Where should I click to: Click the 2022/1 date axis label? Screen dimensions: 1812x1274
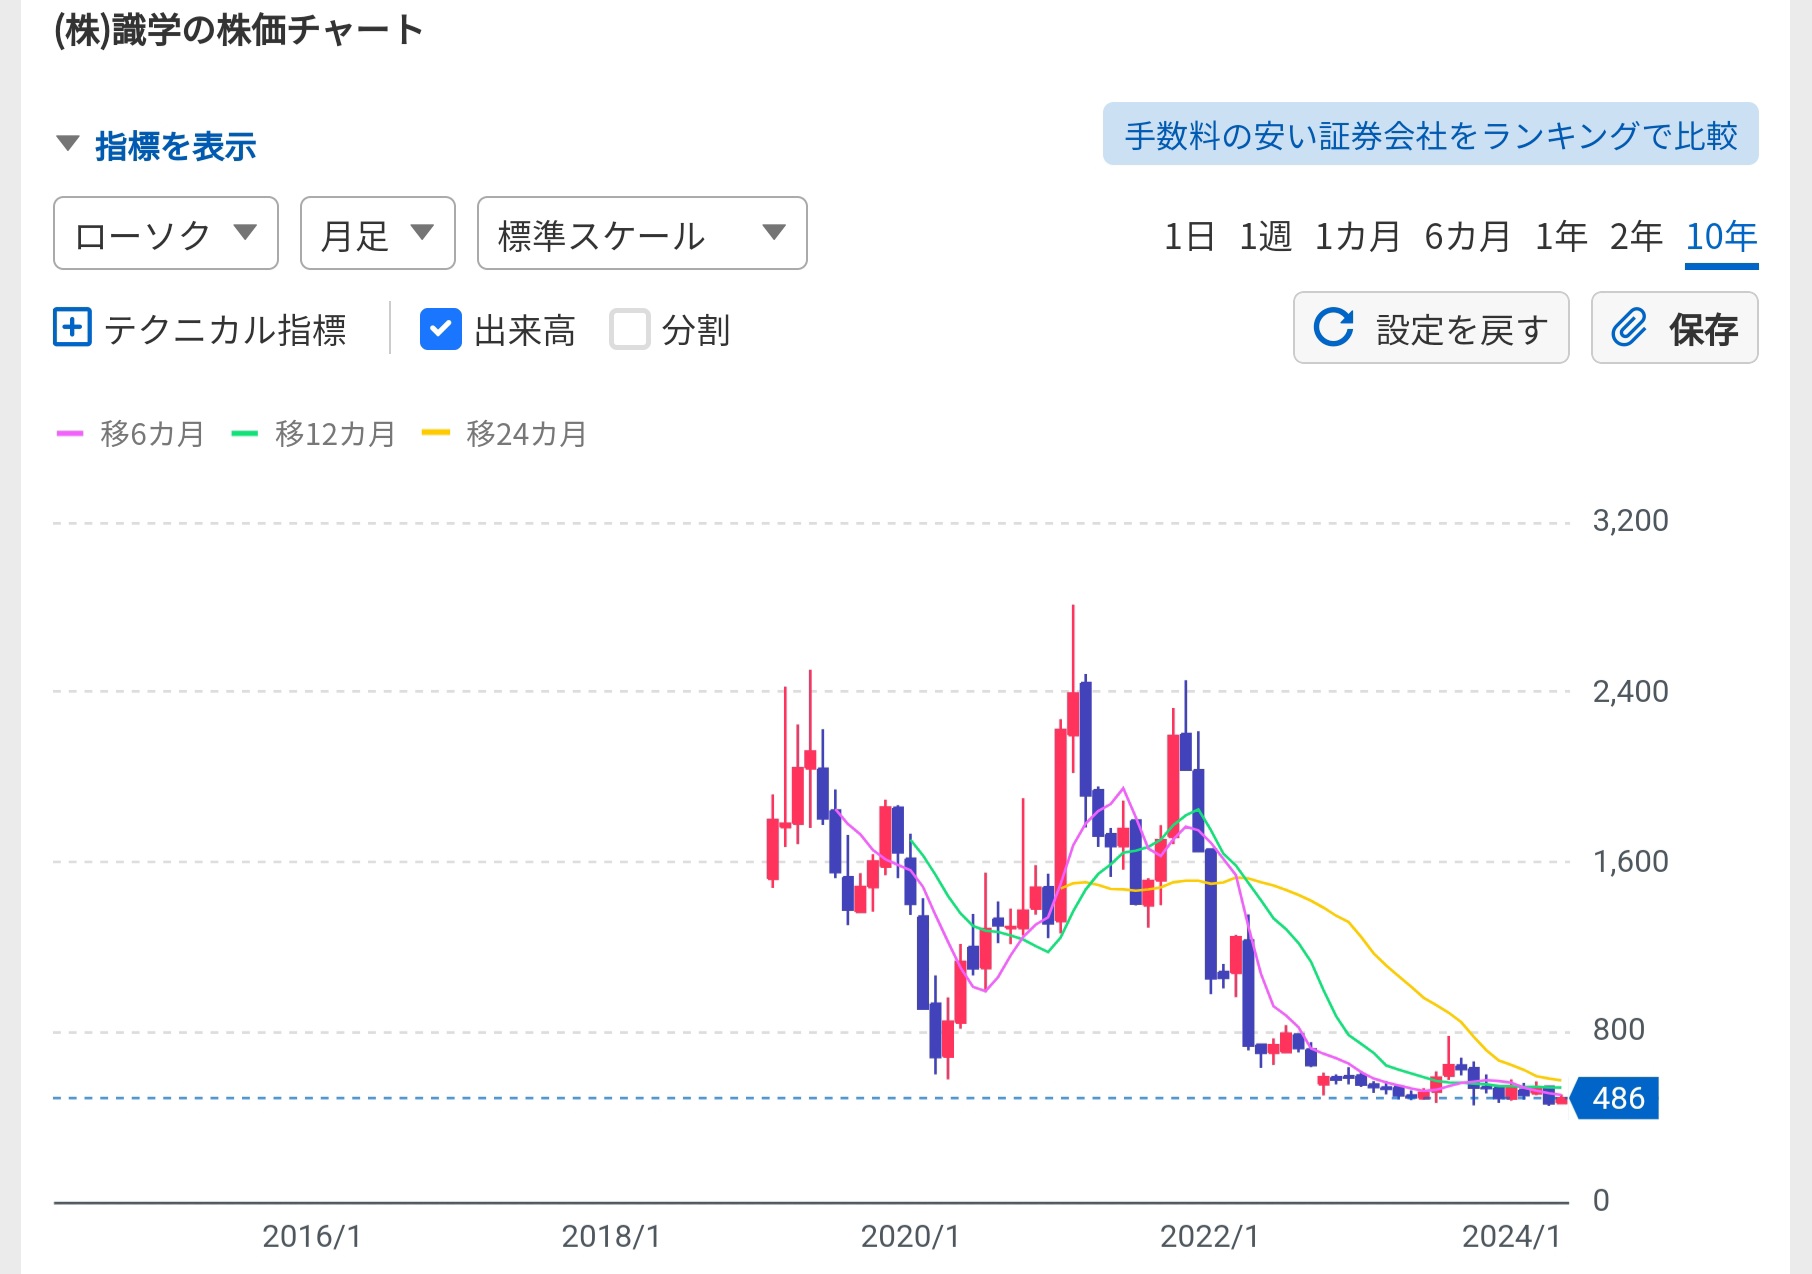coord(1209,1237)
